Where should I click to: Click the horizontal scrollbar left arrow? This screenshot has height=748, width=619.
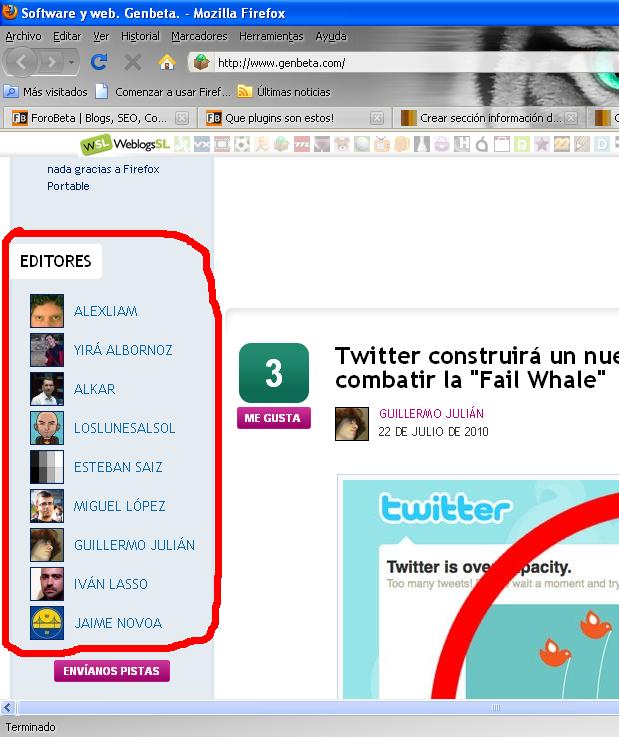[8, 707]
